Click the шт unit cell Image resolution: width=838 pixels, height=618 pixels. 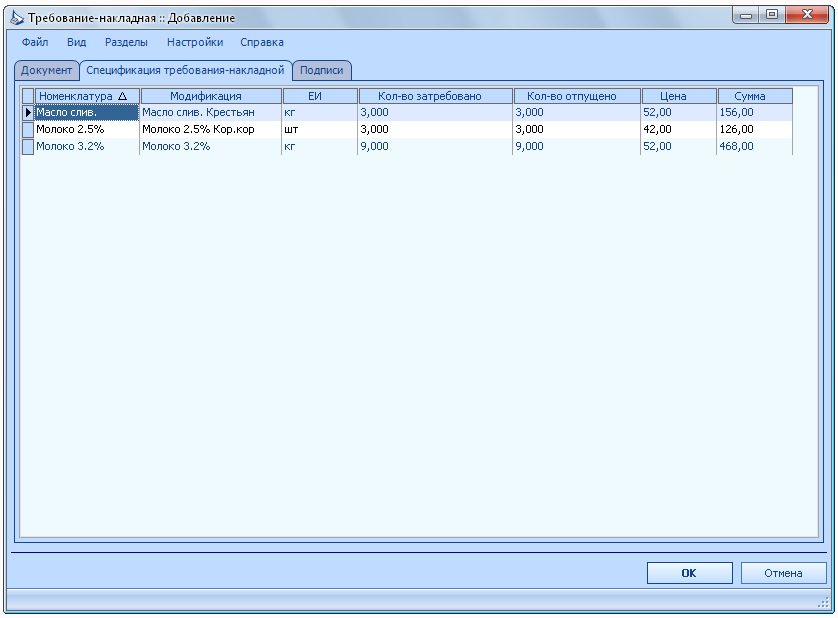[x=320, y=129]
